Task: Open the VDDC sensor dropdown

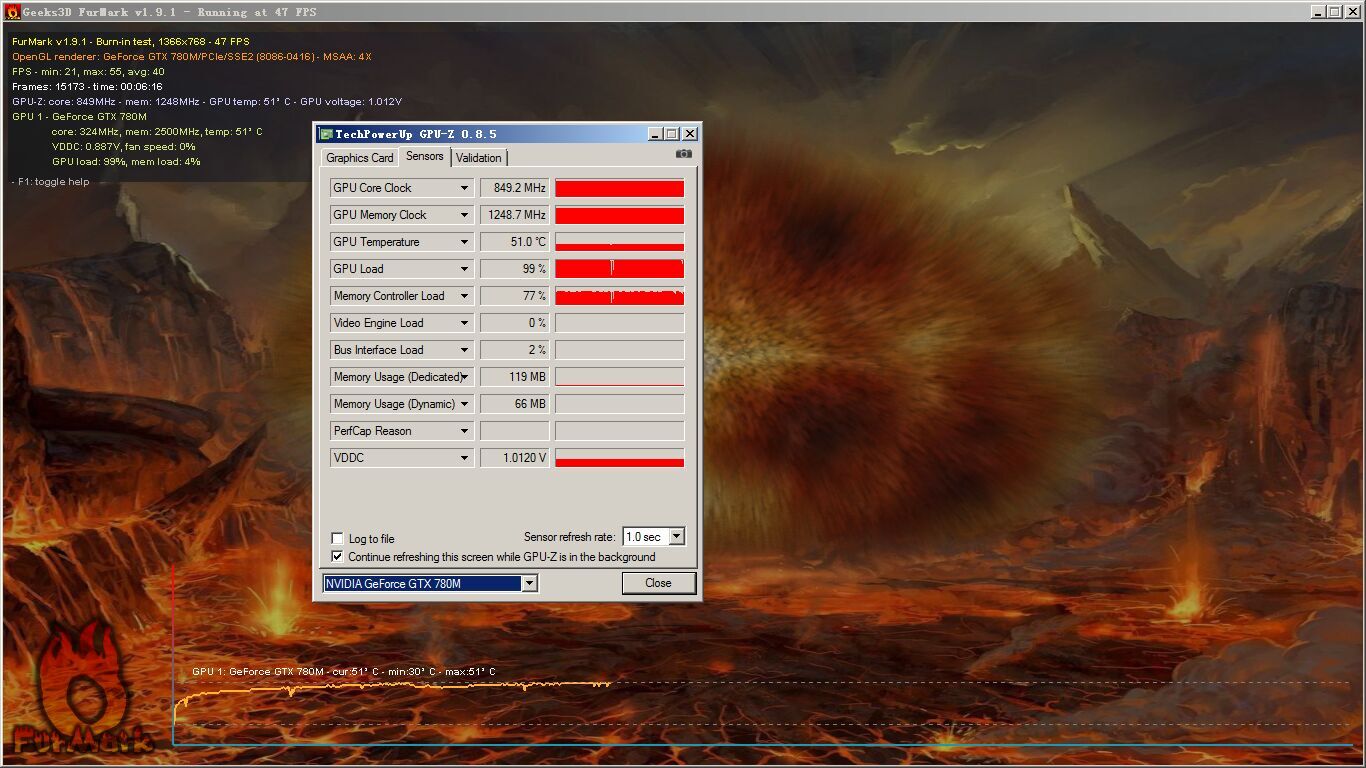Action: click(x=464, y=458)
